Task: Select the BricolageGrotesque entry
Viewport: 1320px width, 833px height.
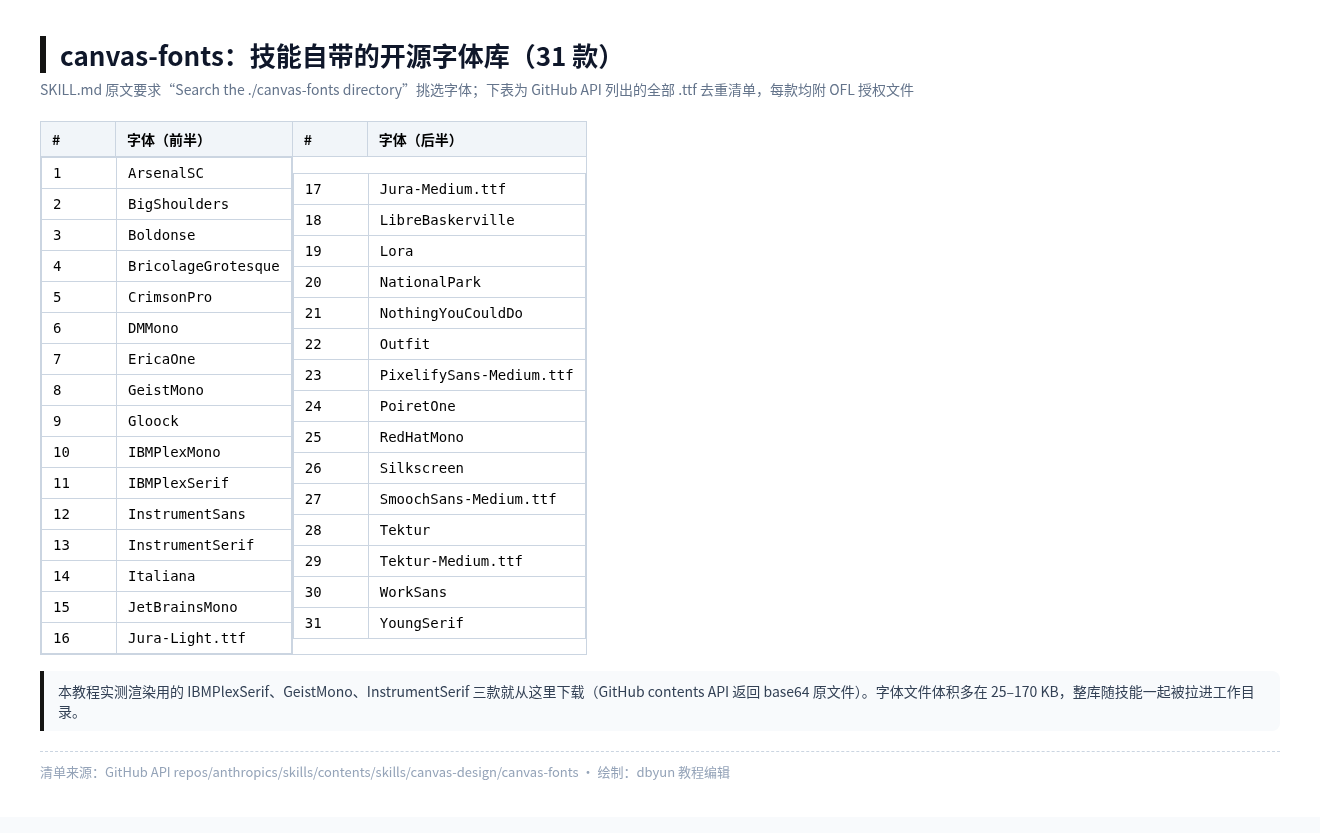Action: point(204,266)
